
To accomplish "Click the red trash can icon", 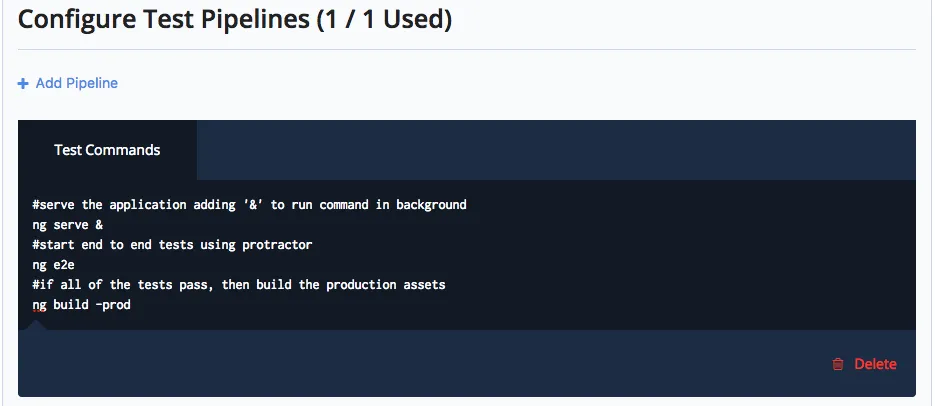I will [838, 365].
